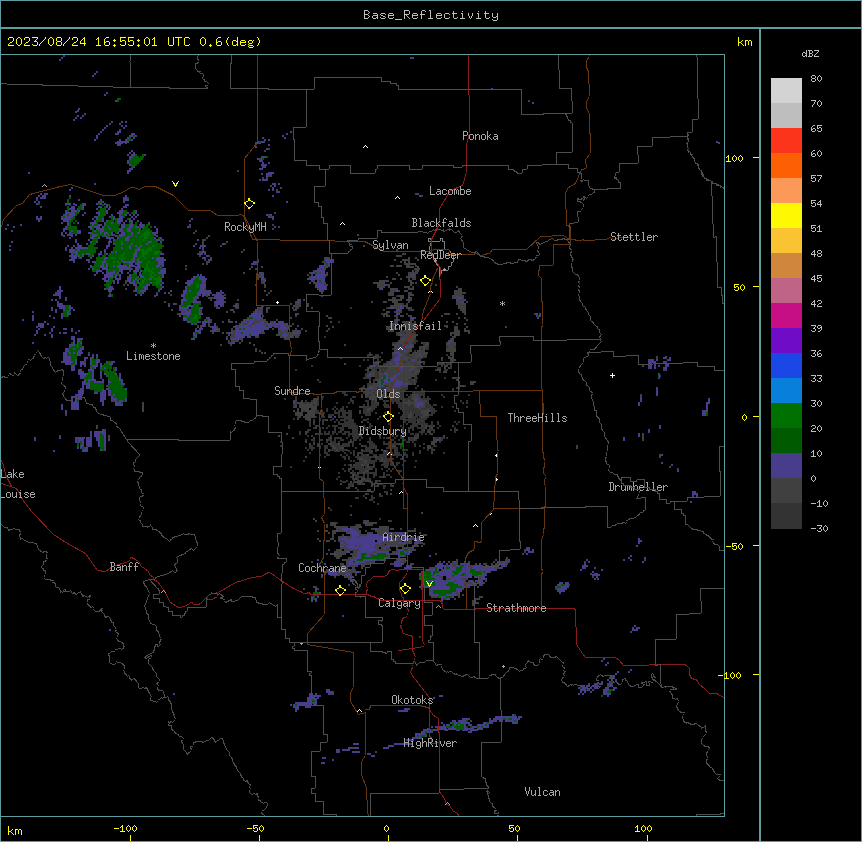Pick the orange 60-57 dBZ legend swatch
The width and height of the screenshot is (862, 842).
point(786,165)
